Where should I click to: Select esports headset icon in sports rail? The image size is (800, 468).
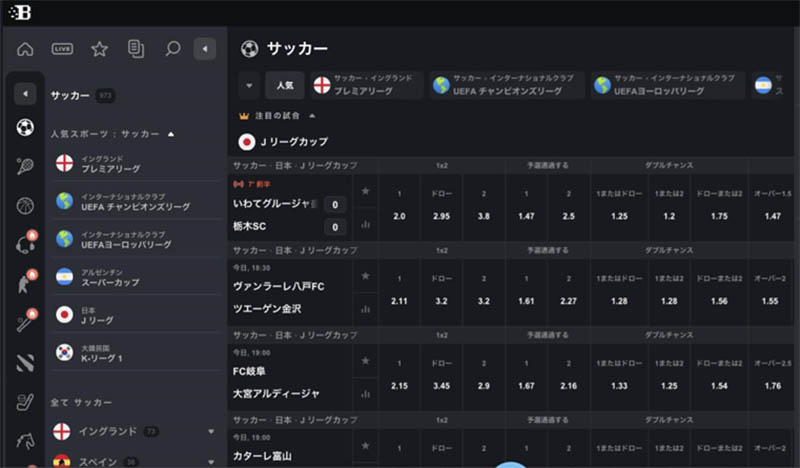[25, 244]
